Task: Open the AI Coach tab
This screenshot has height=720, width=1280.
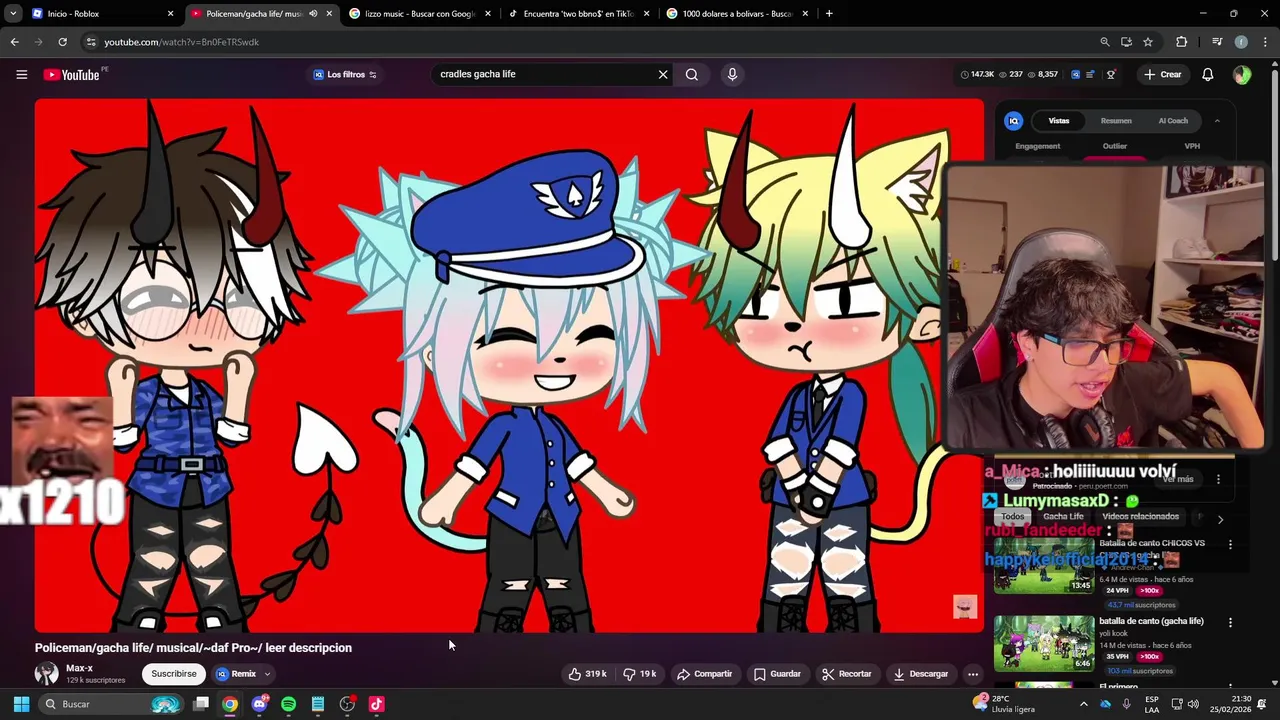Action: tap(1173, 121)
